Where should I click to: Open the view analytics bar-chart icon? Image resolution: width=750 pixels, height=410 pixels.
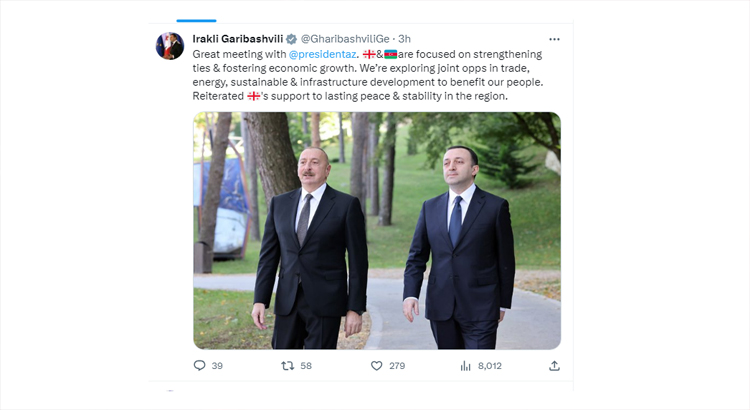(465, 366)
